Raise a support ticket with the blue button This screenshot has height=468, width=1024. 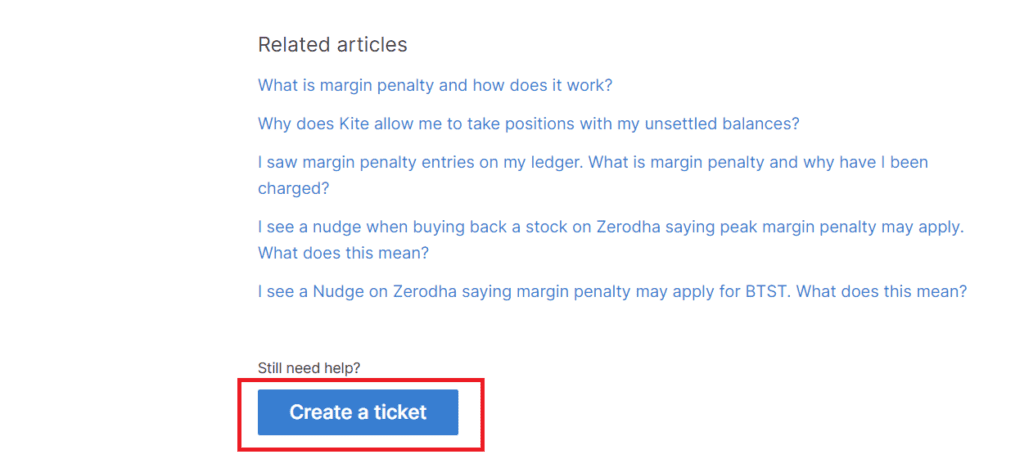click(x=358, y=412)
